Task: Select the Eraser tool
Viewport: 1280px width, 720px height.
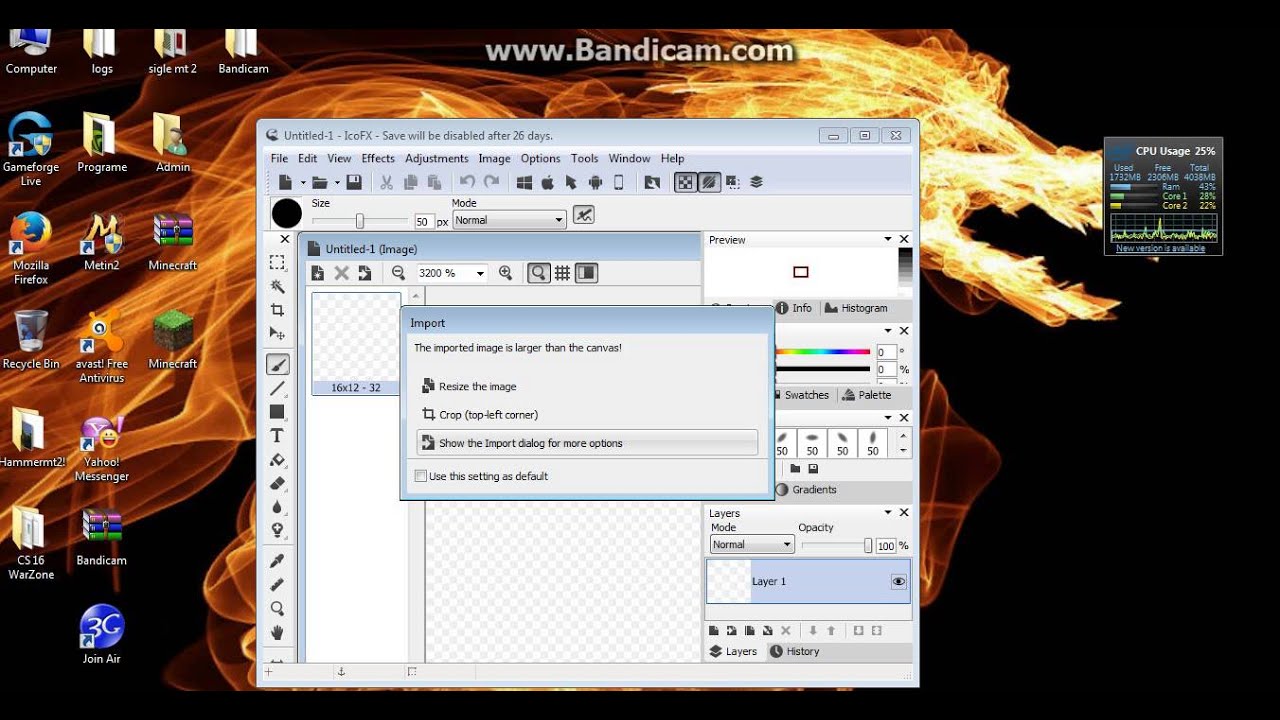Action: [x=277, y=483]
